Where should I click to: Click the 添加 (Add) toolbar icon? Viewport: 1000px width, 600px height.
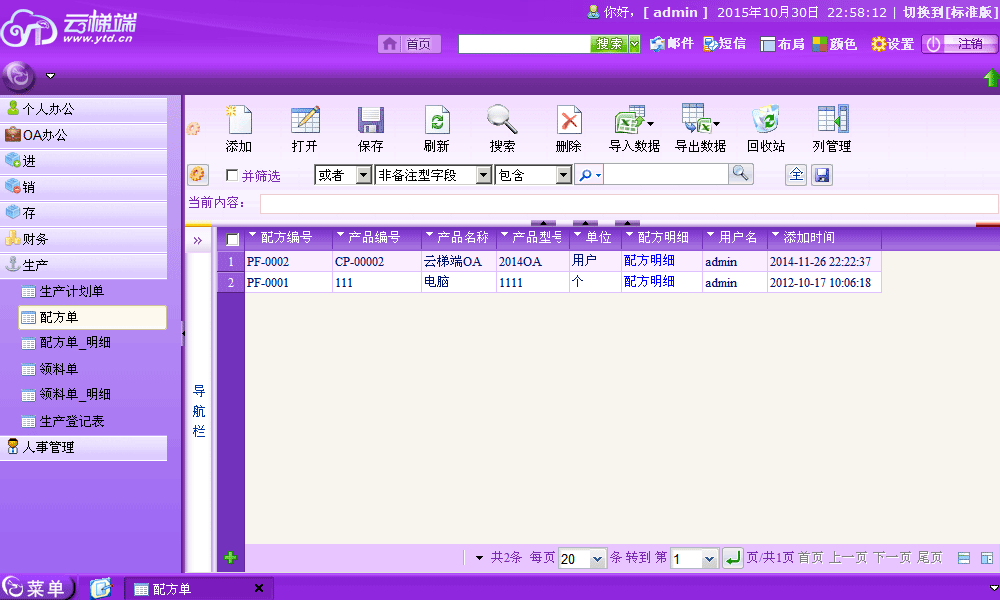(x=239, y=120)
